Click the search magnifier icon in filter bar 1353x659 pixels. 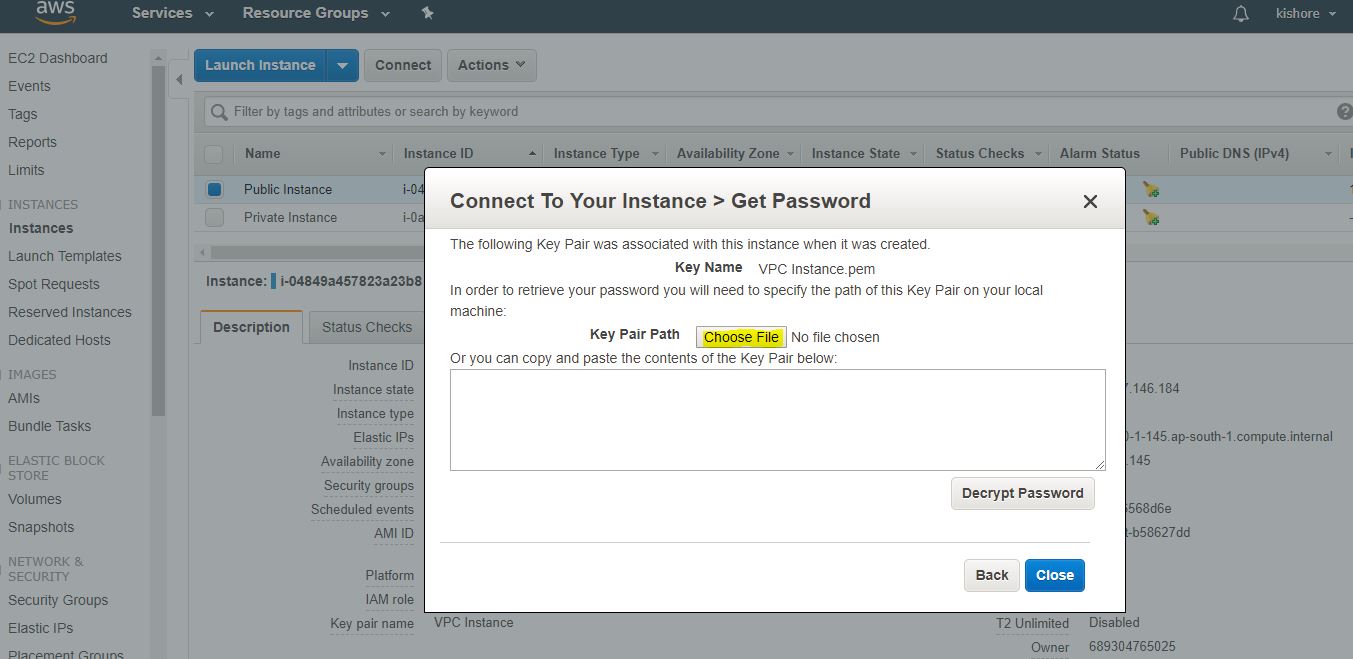tap(218, 112)
